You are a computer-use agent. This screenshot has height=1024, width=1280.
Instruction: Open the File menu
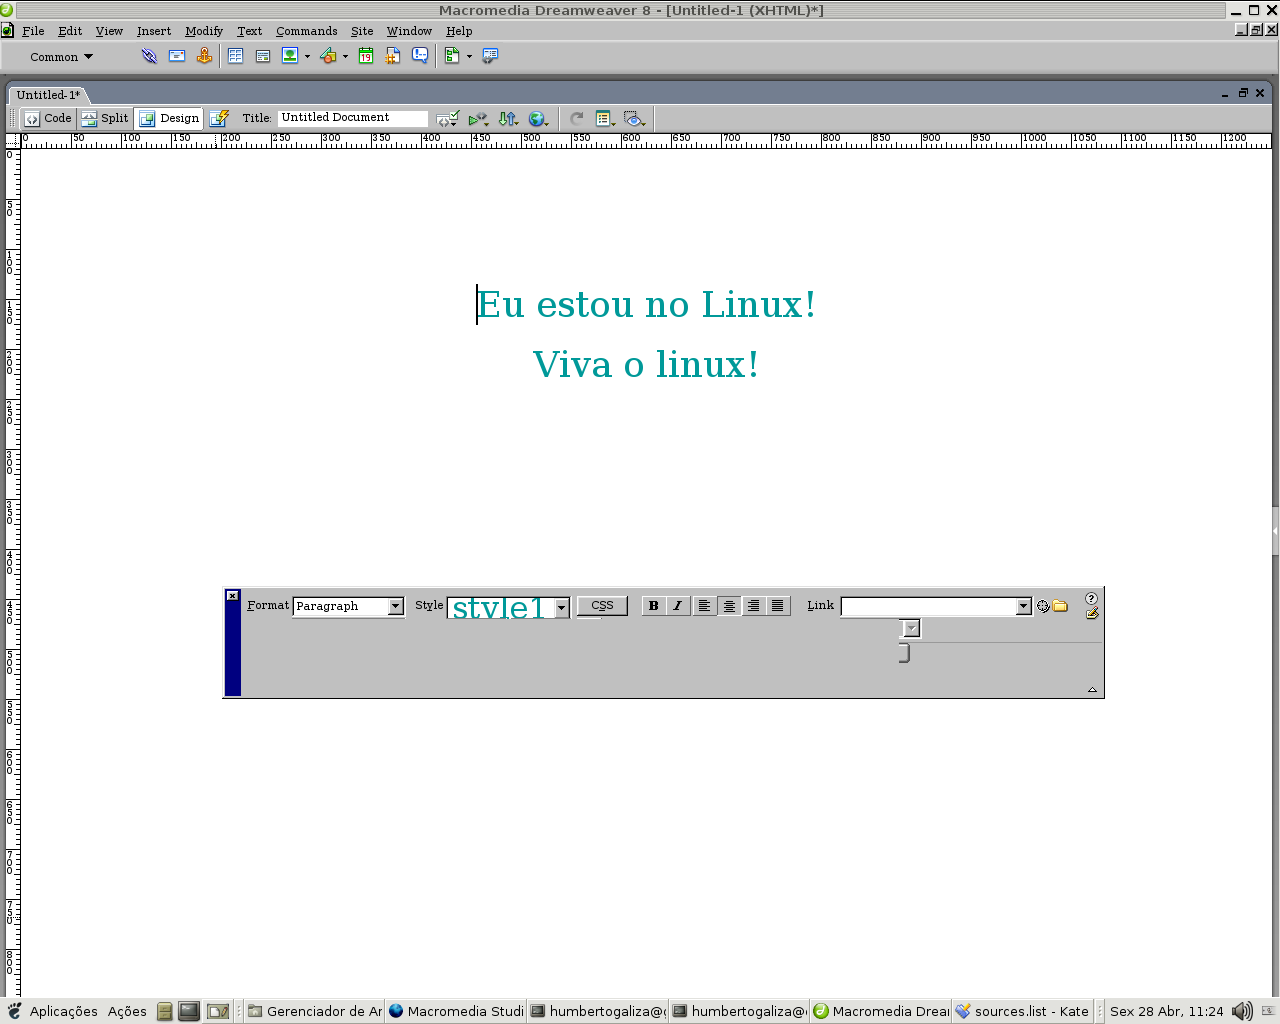33,31
